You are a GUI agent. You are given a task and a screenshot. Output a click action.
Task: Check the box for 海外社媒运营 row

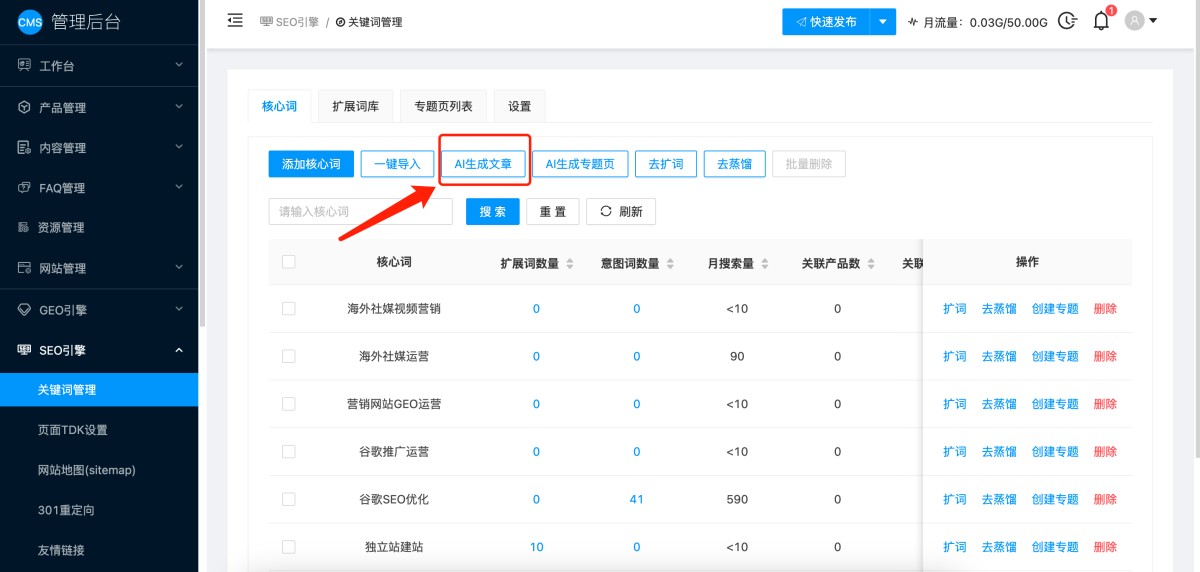pyautogui.click(x=289, y=356)
